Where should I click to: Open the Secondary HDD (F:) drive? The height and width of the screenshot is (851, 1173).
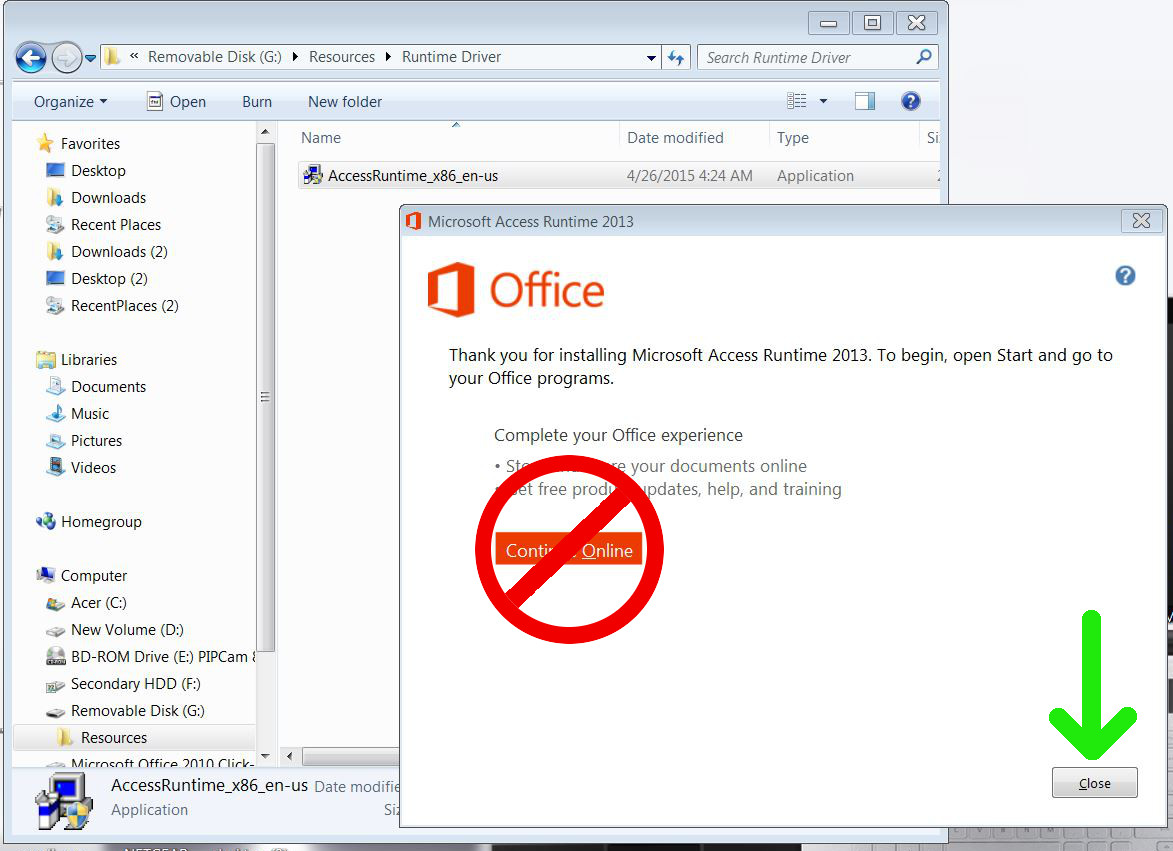135,683
